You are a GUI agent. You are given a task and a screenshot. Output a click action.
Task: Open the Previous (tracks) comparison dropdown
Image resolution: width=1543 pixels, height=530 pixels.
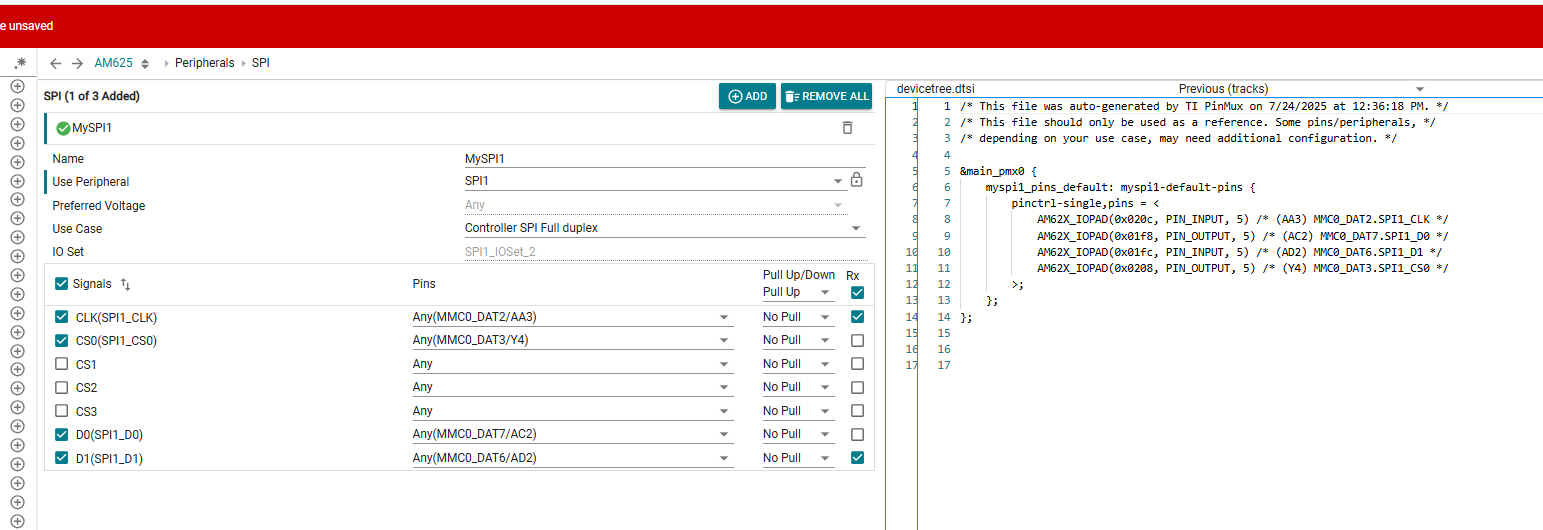1301,88
